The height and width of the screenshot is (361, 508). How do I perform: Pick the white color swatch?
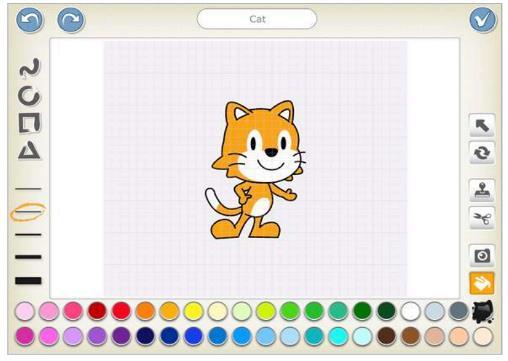411,311
